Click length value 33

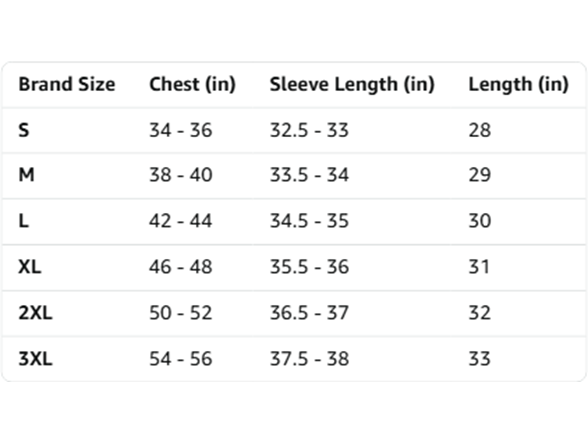[480, 359]
